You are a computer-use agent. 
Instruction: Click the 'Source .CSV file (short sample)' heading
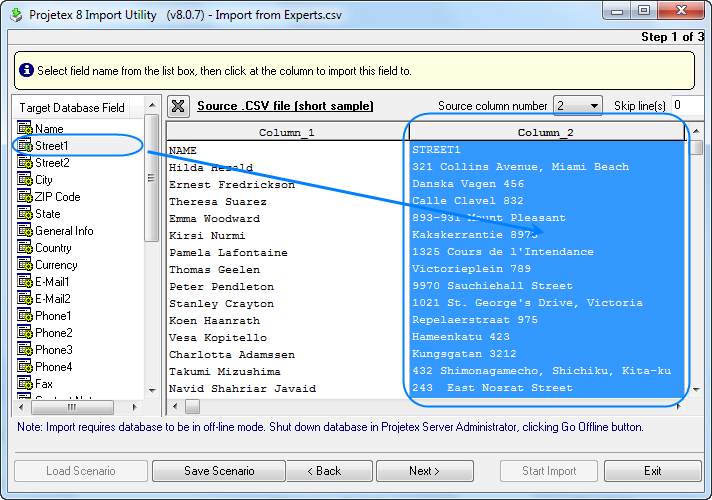tap(285, 106)
